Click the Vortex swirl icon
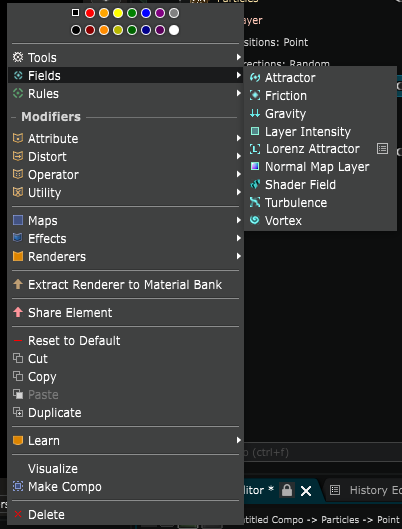 pos(255,220)
